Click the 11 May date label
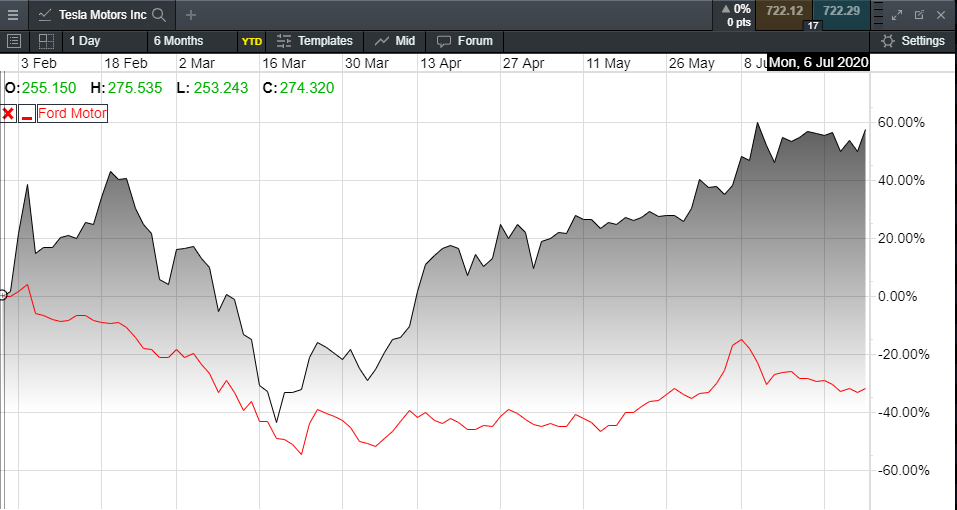957x510 pixels. tap(608, 63)
